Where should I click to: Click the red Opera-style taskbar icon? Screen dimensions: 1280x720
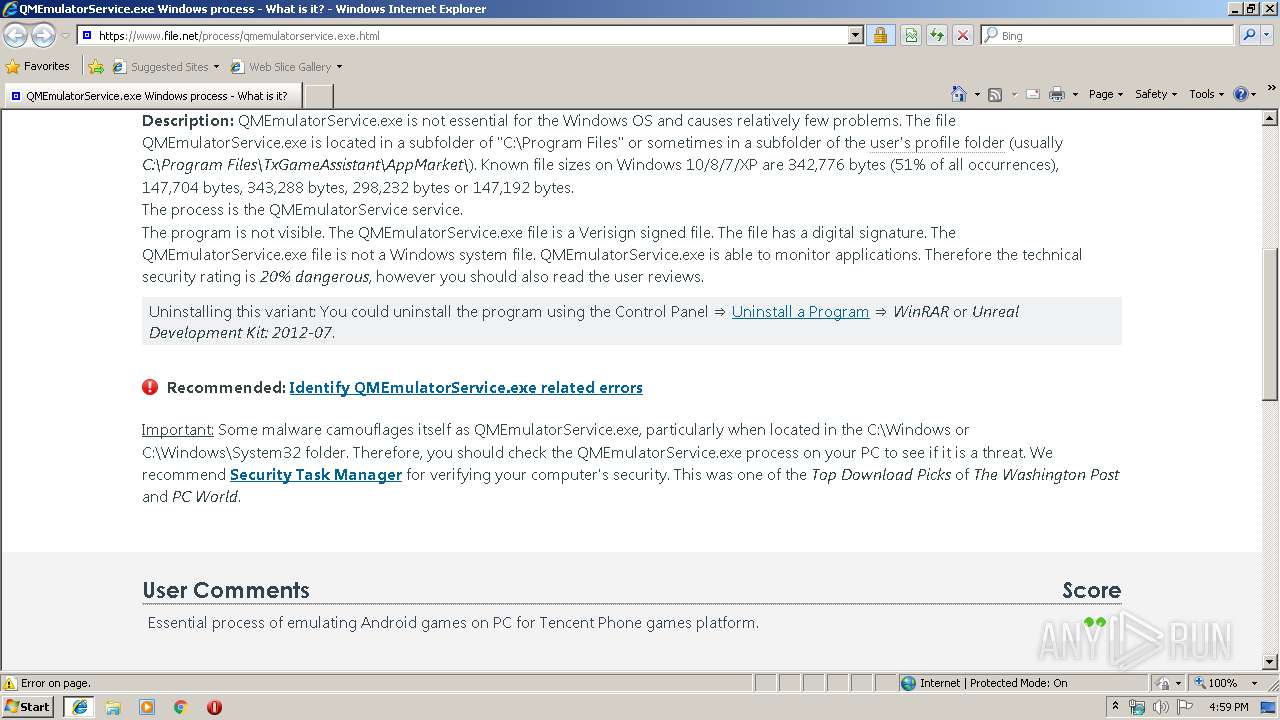(x=214, y=707)
